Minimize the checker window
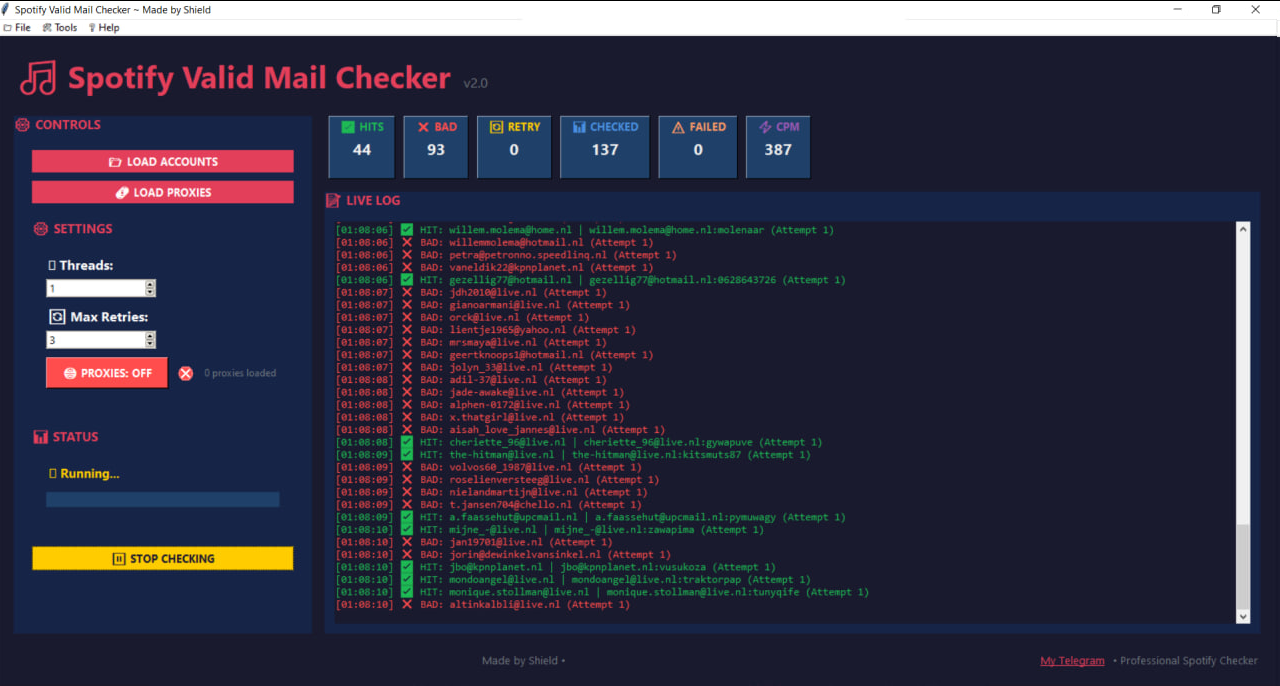The image size is (1280, 686). (1178, 9)
